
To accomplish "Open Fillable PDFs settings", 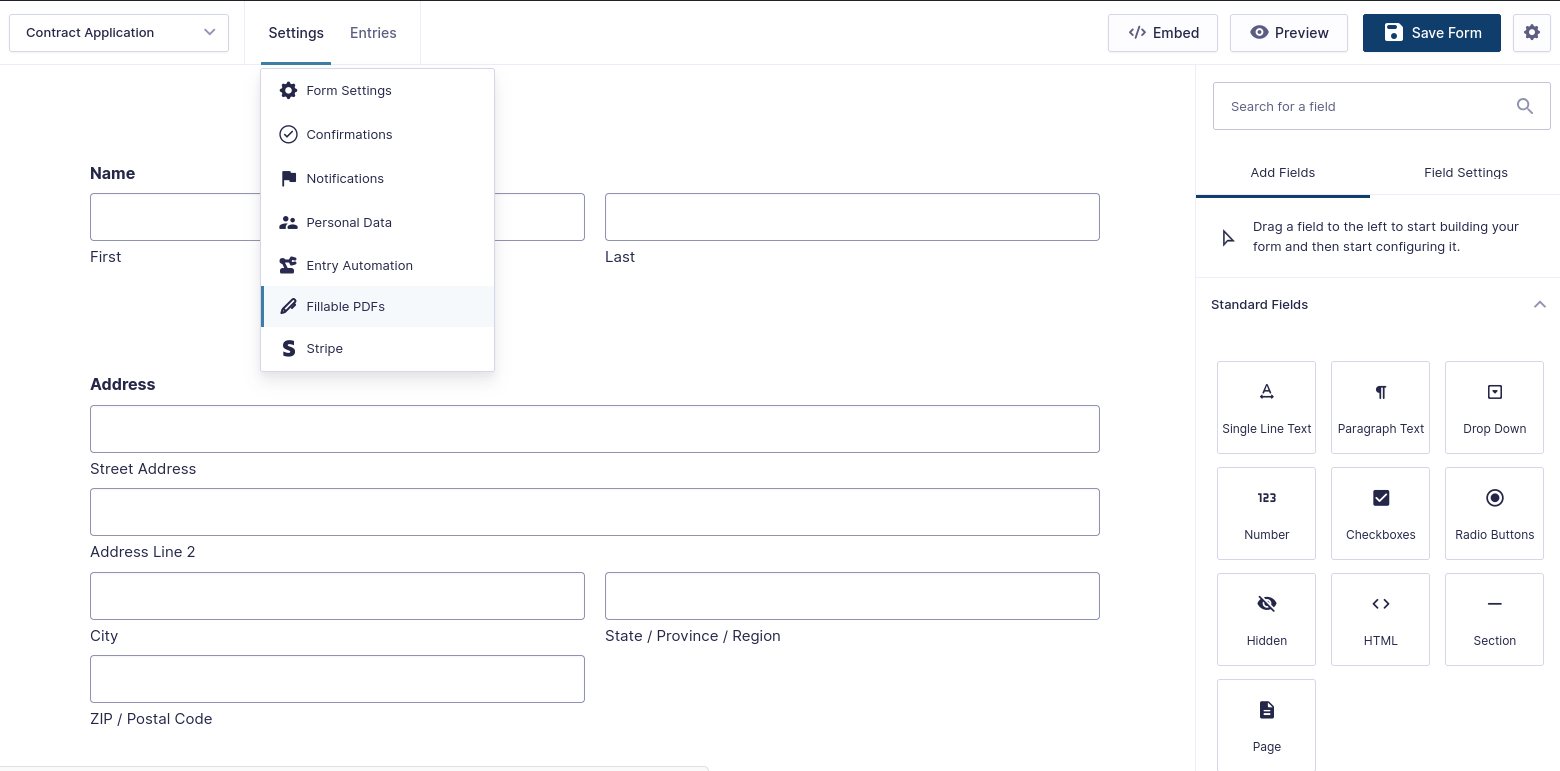I will (x=345, y=306).
